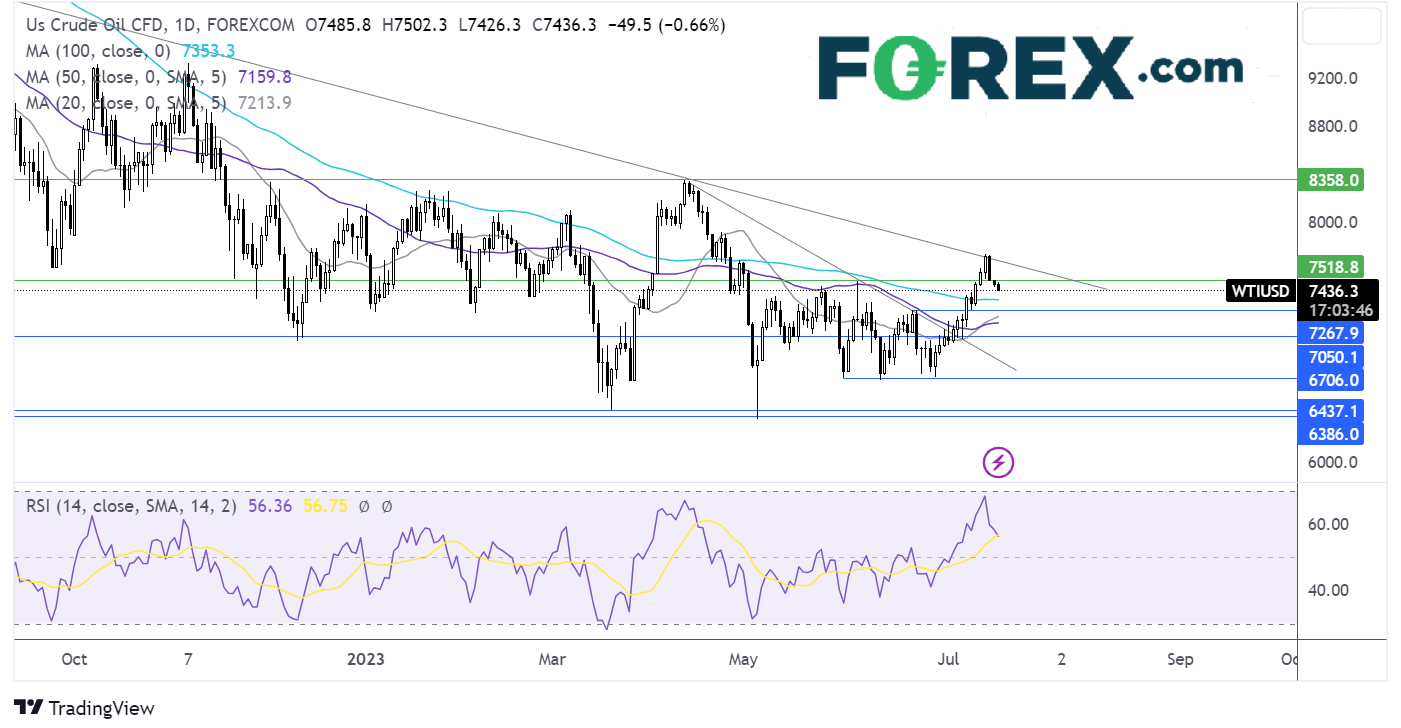This screenshot has height=728, width=1401.
Task: Click the purple lightning event icon
Action: [999, 462]
